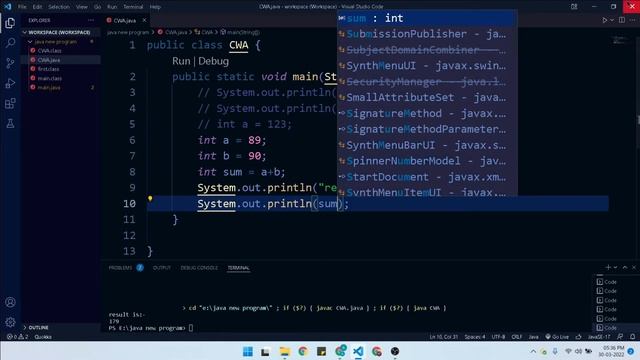Switch to the DEBUG CONSOLE tab
640x360 pixels.
click(x=199, y=268)
